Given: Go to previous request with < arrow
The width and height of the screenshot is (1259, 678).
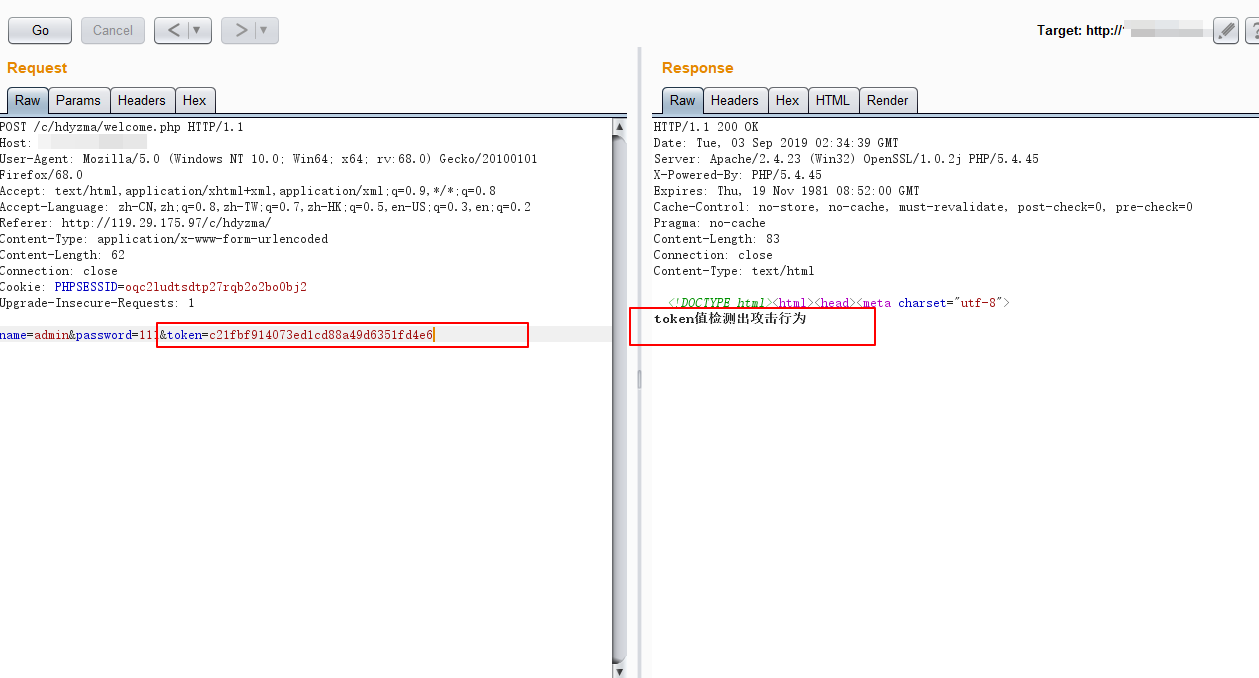Looking at the screenshot, I should 173,30.
